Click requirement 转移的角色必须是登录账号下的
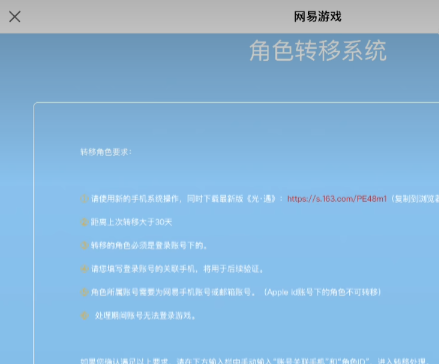Viewport: 439px width, 364px height. (149, 246)
